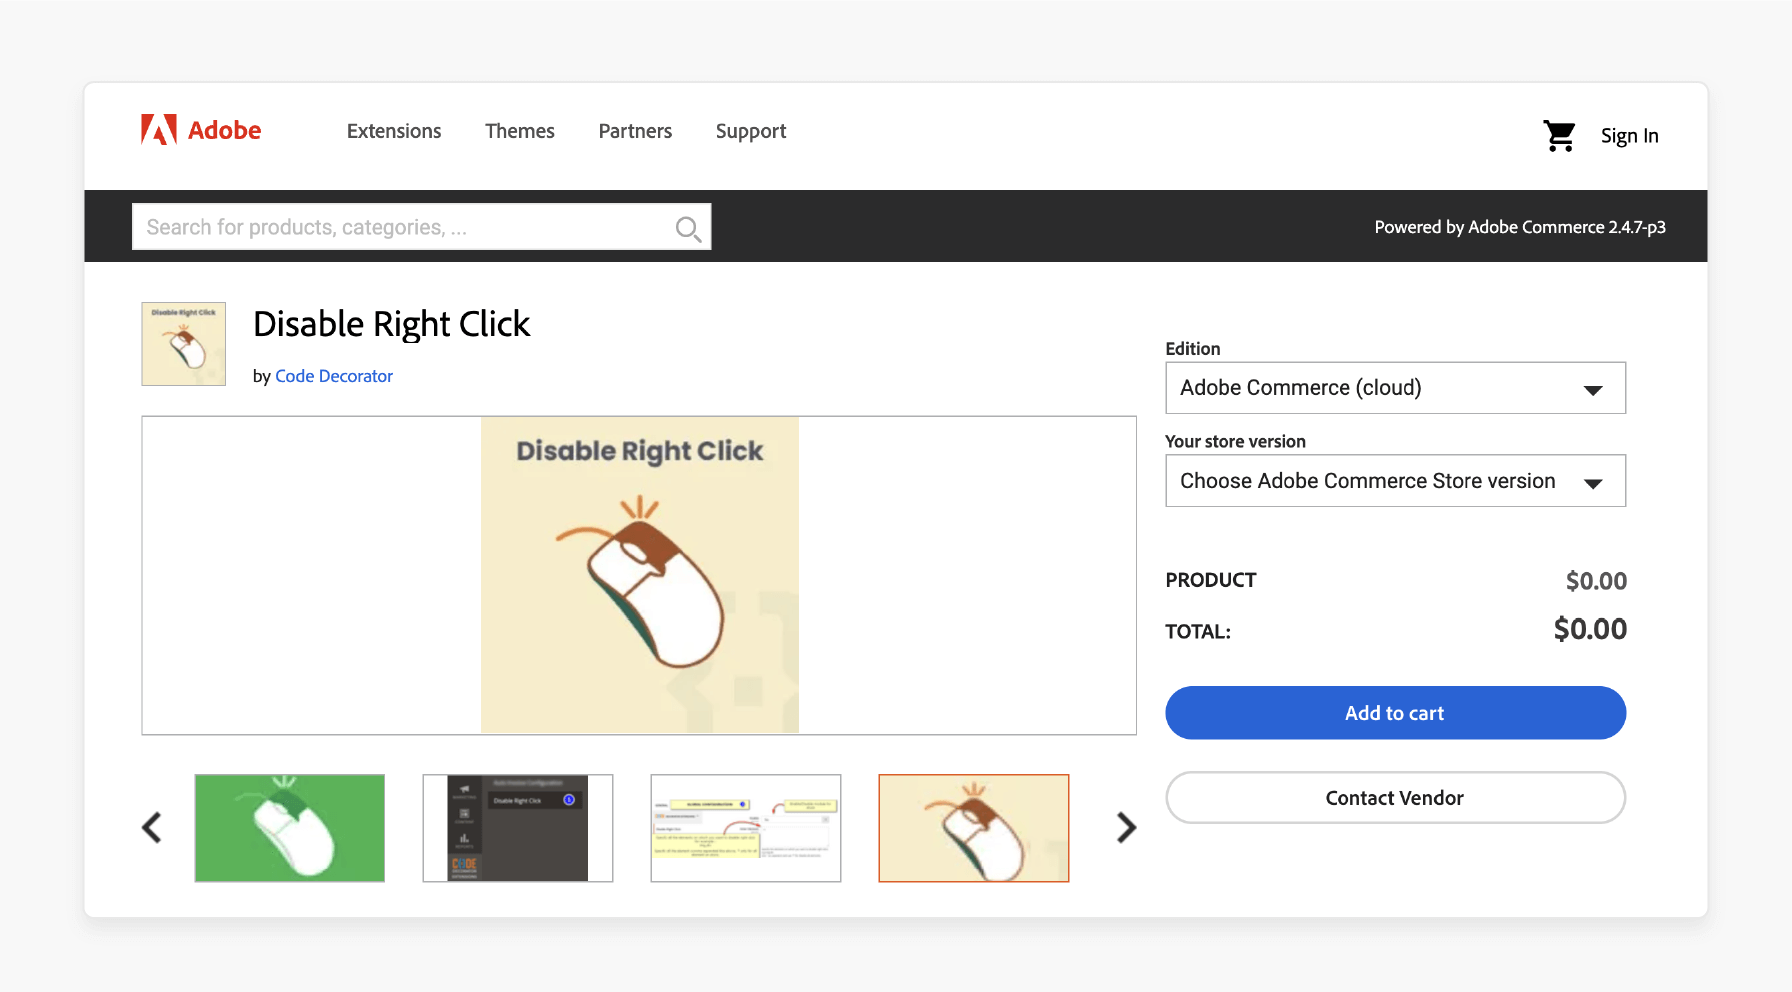Open the shopping cart icon
Screen dimensions: 1792x992
pos(1559,135)
